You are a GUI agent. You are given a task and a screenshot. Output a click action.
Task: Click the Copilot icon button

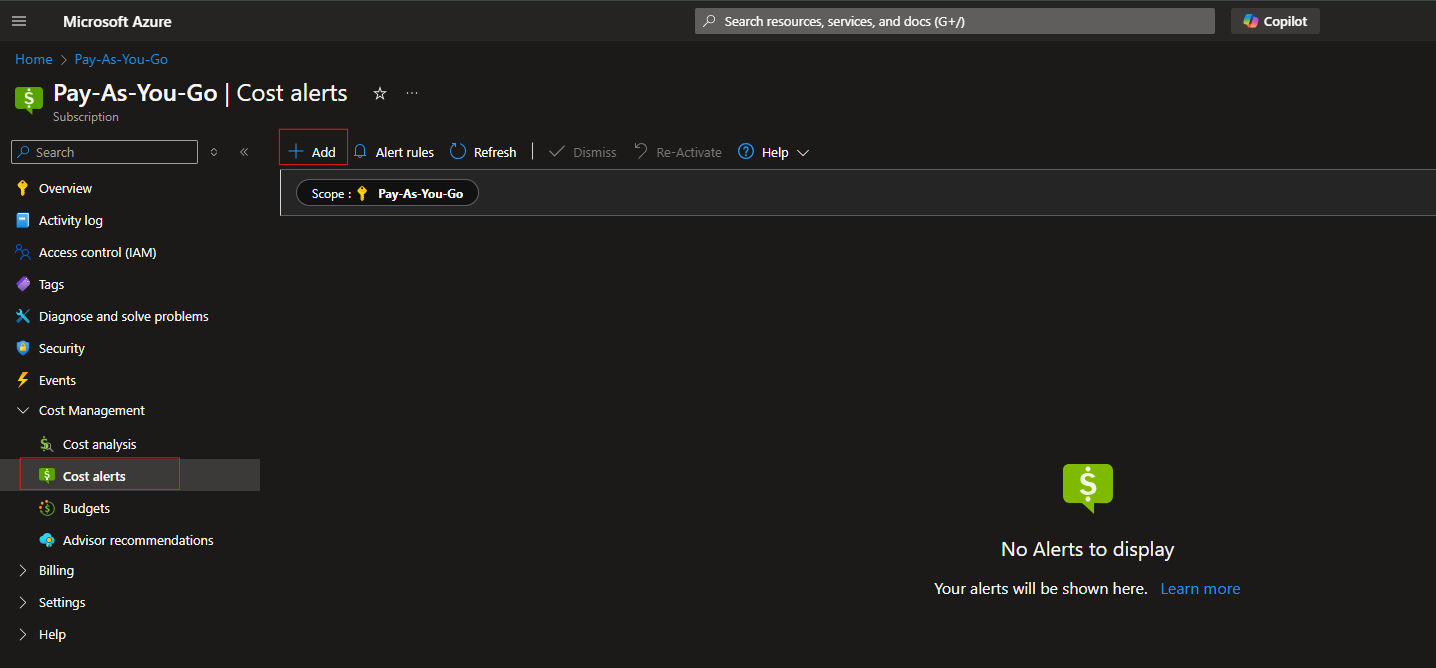[x=1251, y=21]
